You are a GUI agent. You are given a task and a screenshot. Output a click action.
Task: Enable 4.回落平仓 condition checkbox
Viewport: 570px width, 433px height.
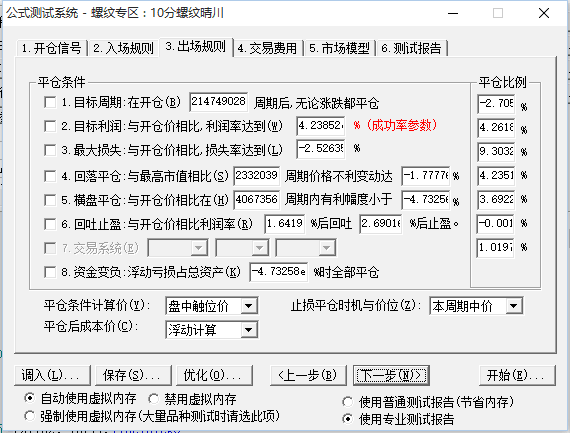pos(50,176)
